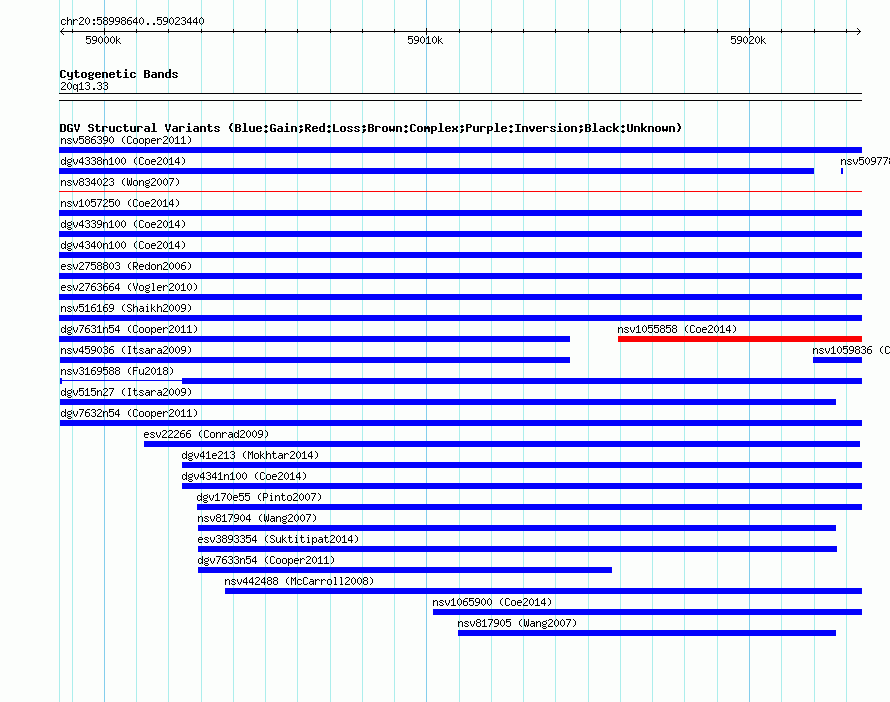Open esv22266 (Conrad2009) variant label
The width and height of the screenshot is (890, 702).
click(x=206, y=434)
